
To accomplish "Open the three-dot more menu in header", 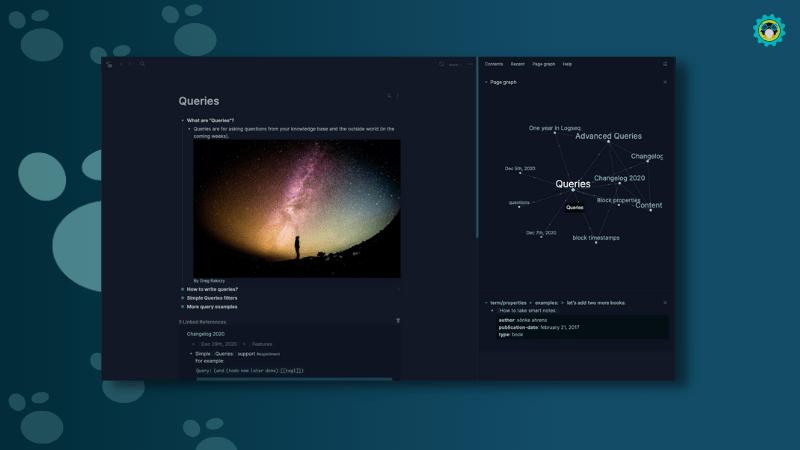I will click(470, 64).
